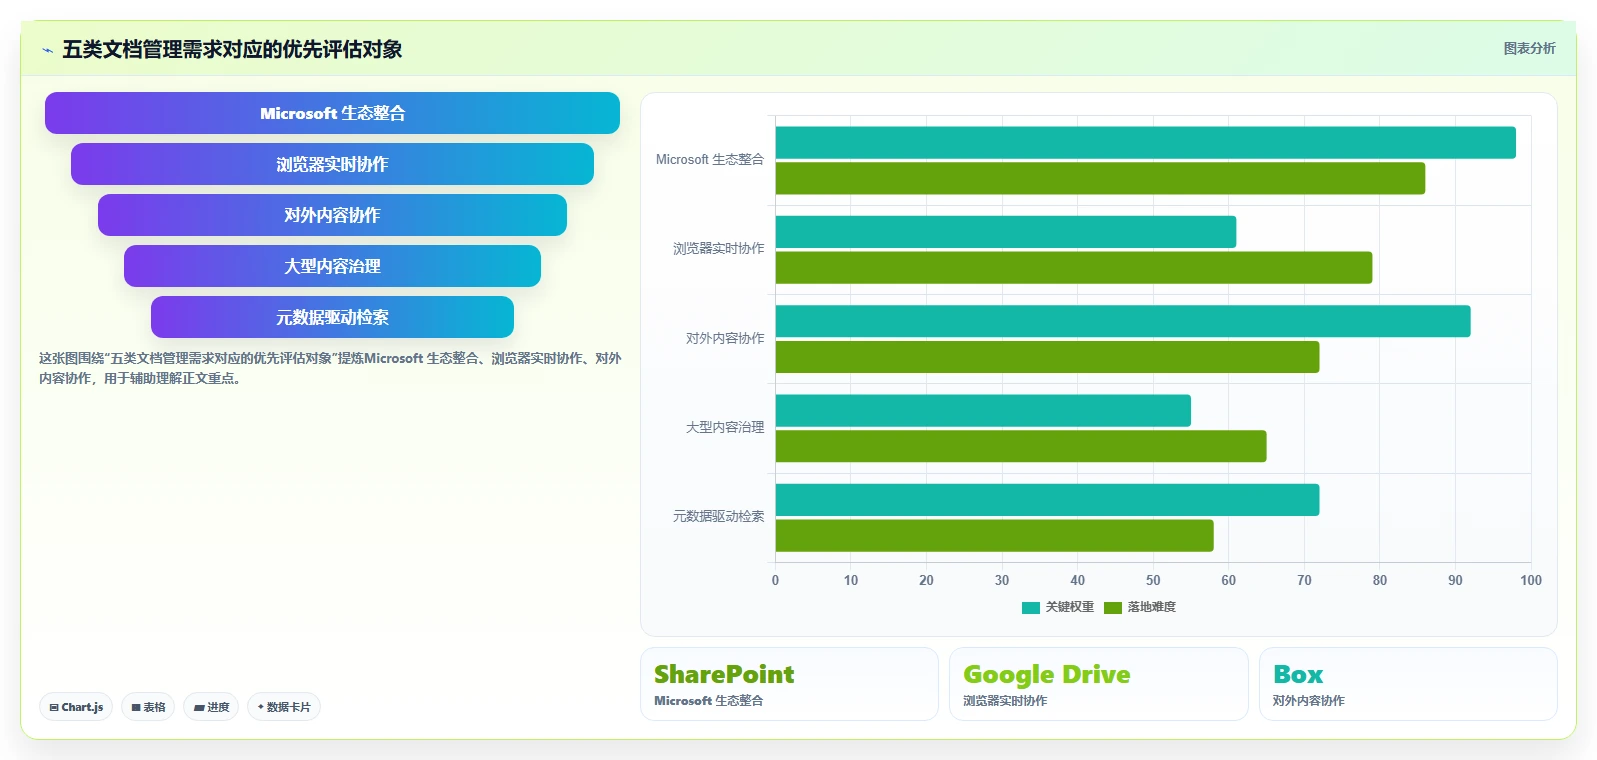
Task: Click the green bar for 大型内容治理
Action: 1021,446
